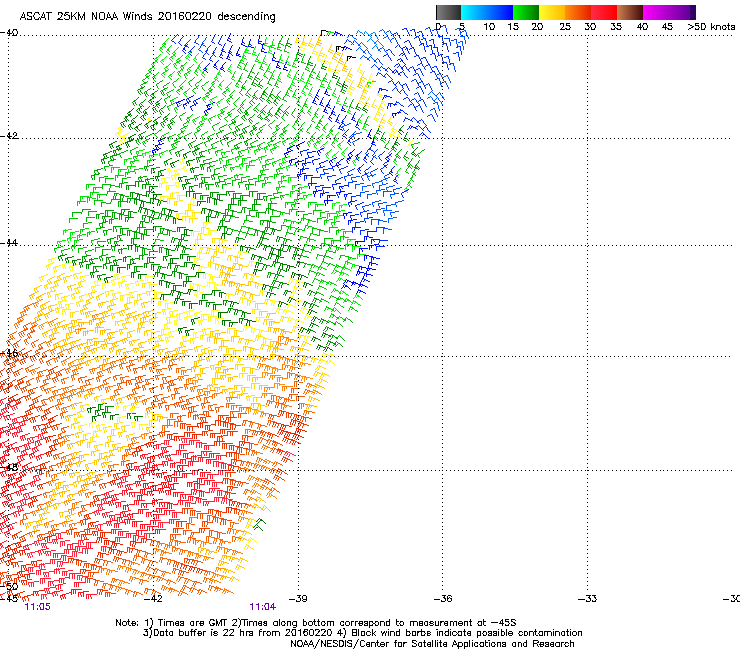Click the red 30-35 knots legend swatch
Image resolution: width=740 pixels, height=650 pixels.
point(604,12)
